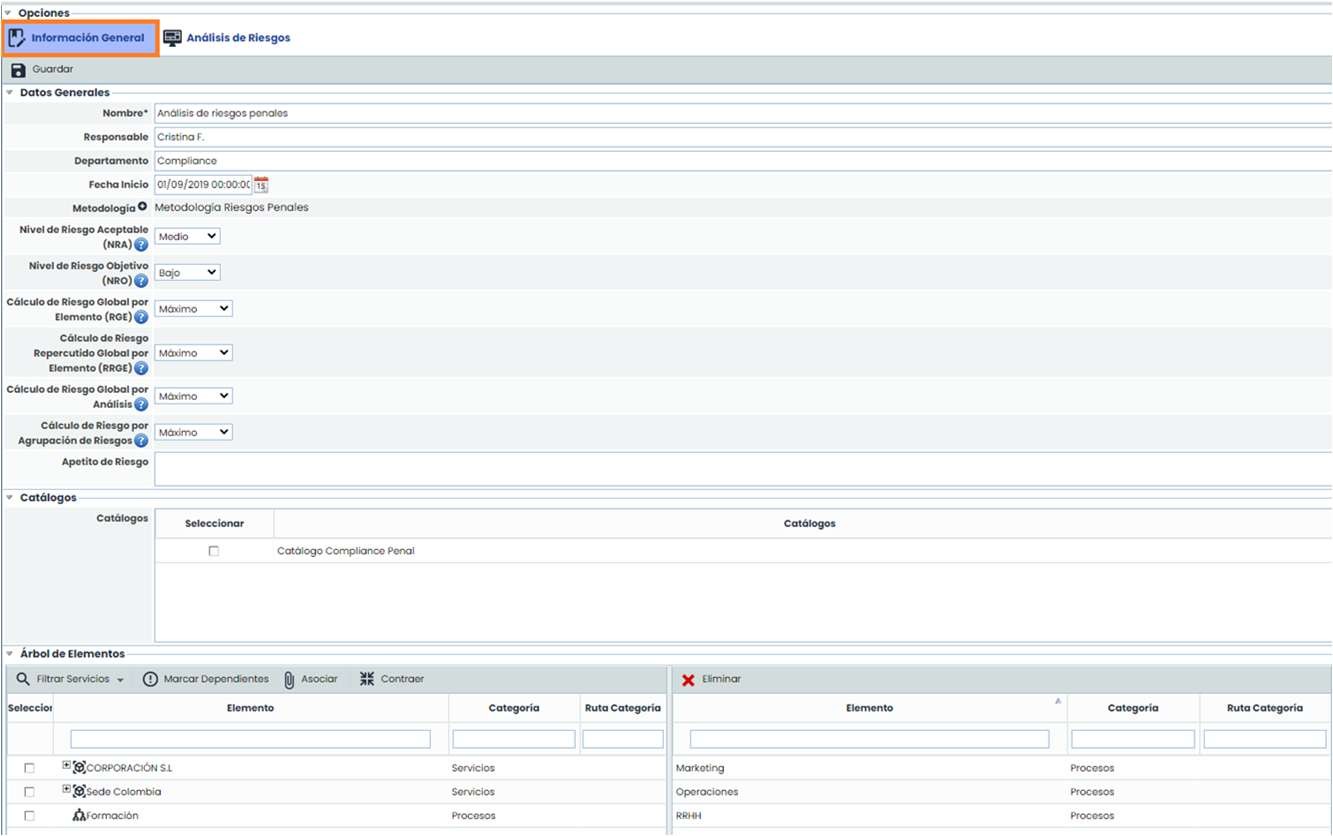The width and height of the screenshot is (1333, 836).
Task: Open the Nivel de Riesgo Objetivo dropdown
Action: [188, 272]
